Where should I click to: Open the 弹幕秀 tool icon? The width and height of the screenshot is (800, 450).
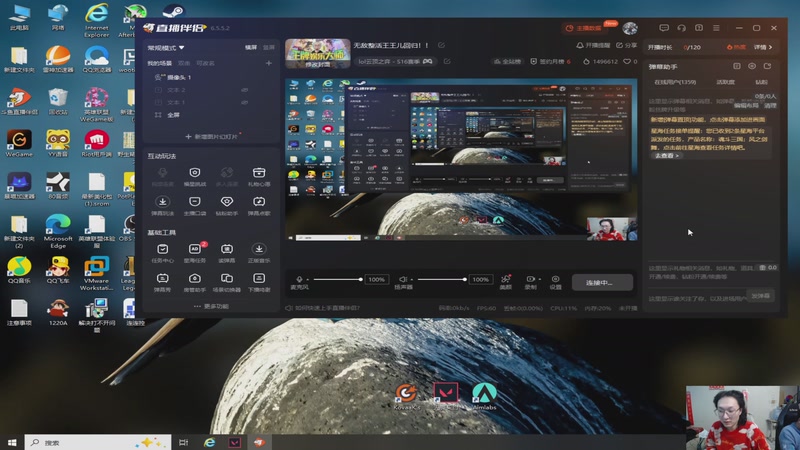(162, 282)
